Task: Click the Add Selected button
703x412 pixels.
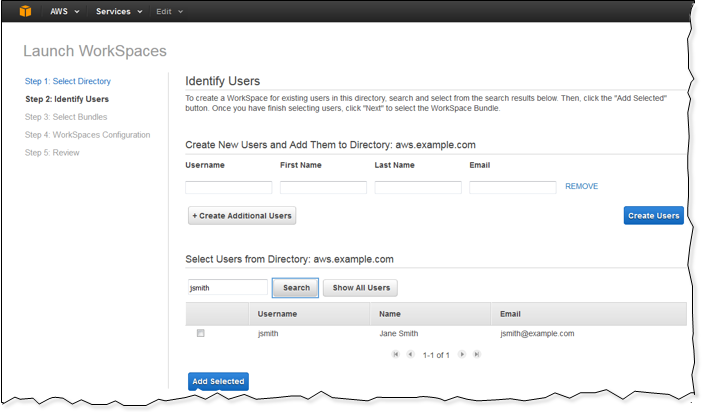Action: (x=218, y=382)
